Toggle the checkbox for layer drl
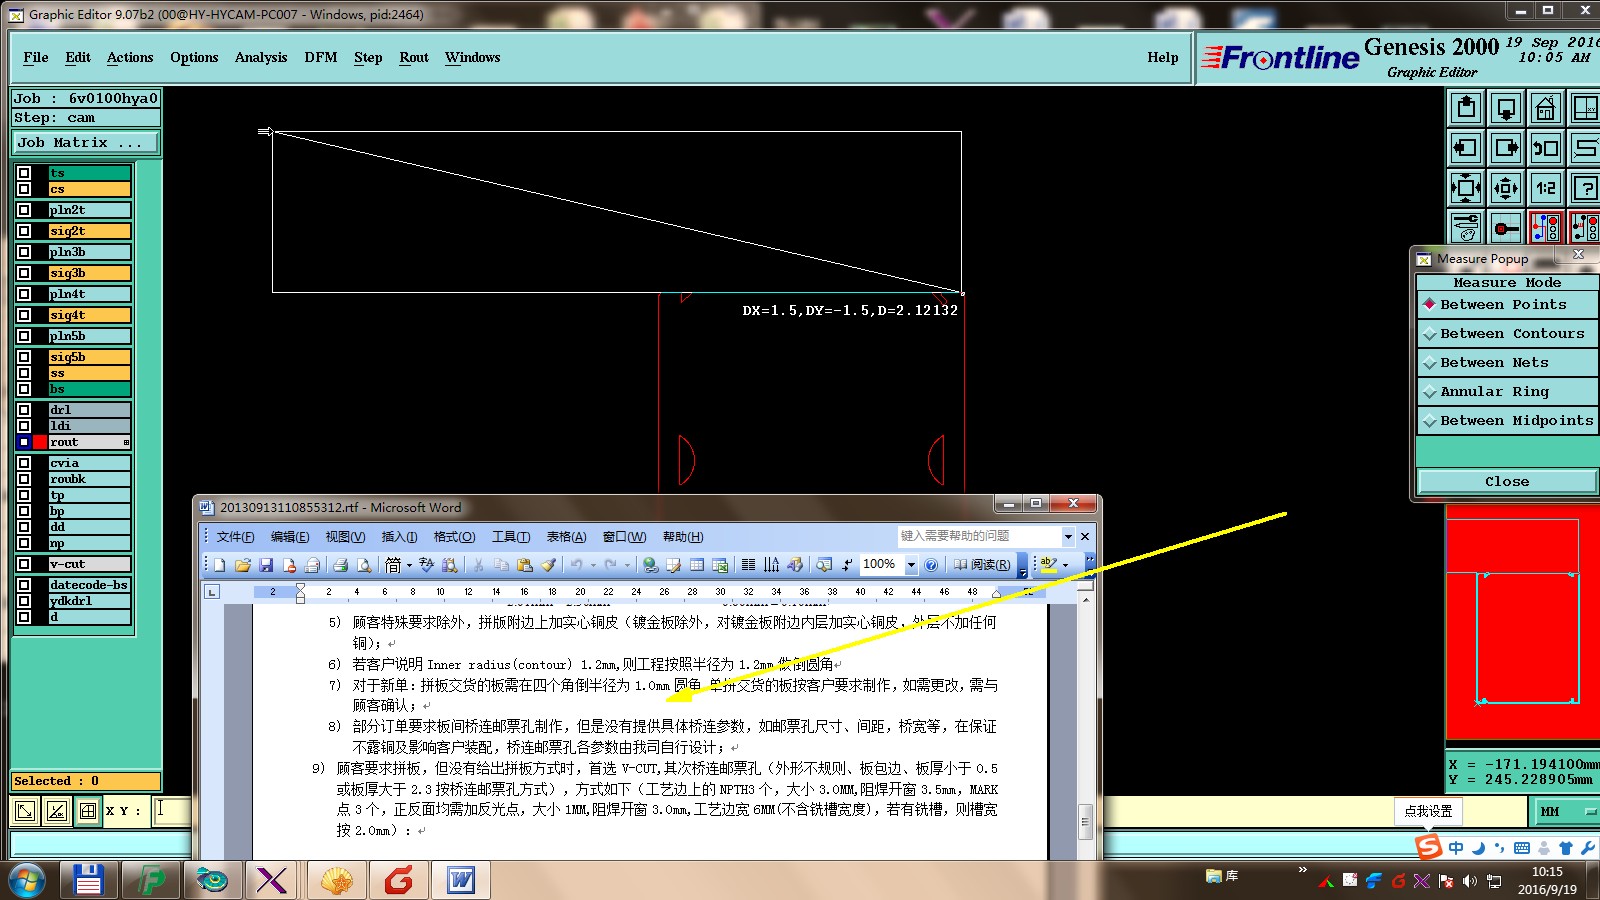 point(24,410)
